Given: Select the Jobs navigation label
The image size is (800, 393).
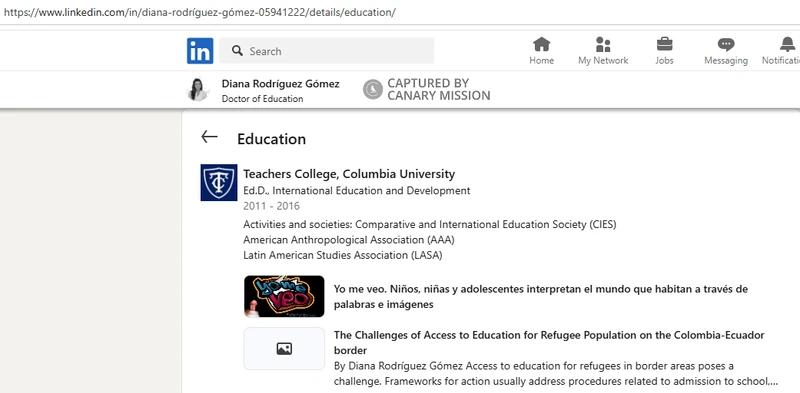Looking at the screenshot, I should 664,60.
